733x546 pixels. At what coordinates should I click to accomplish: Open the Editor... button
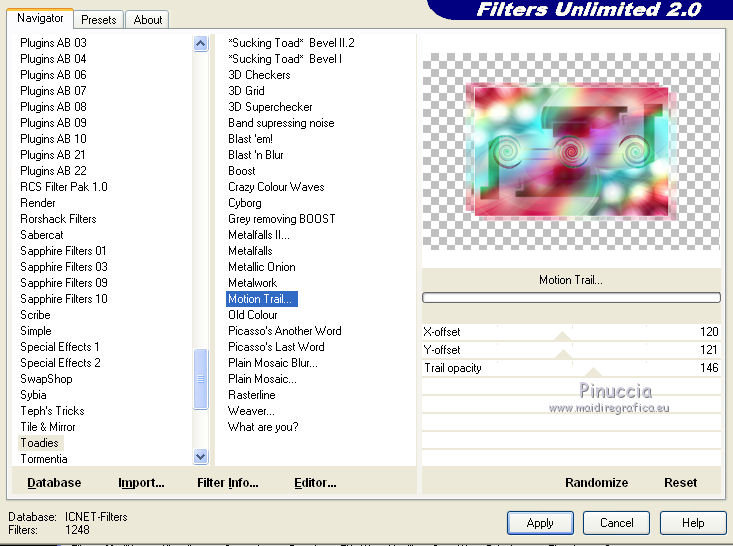tap(315, 482)
